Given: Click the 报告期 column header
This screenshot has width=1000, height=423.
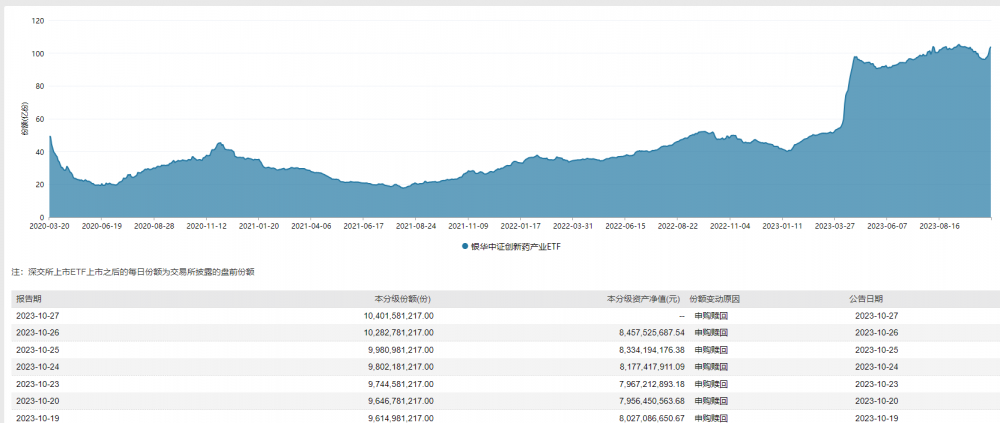Looking at the screenshot, I should pyautogui.click(x=29, y=299).
